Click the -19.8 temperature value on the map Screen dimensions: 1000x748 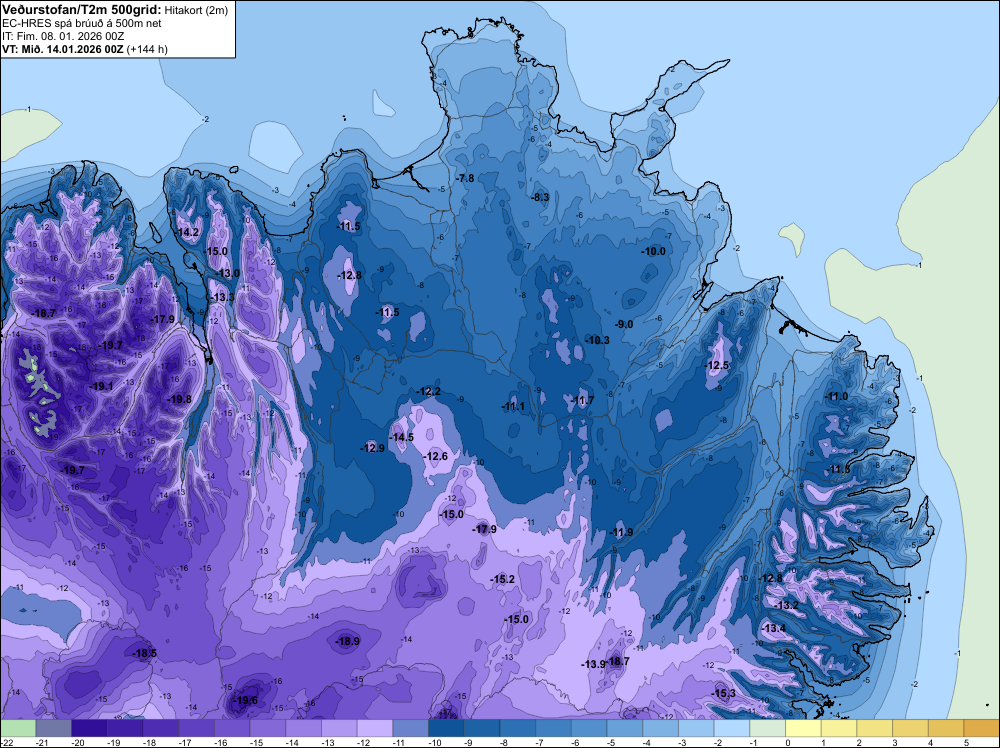[x=179, y=399]
